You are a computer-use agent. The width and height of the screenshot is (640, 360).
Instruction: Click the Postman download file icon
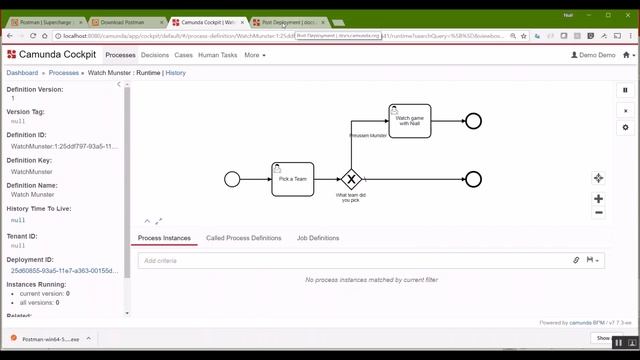click(14, 338)
